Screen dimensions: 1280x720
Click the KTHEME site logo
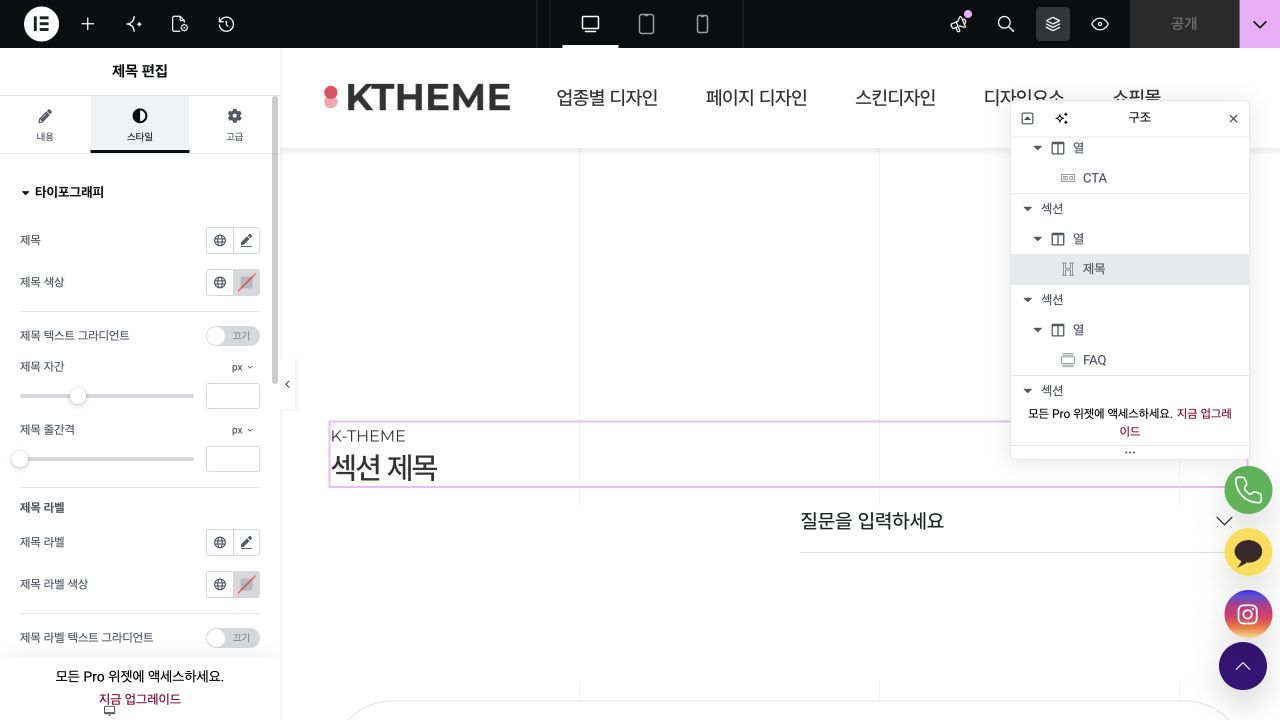(x=417, y=97)
